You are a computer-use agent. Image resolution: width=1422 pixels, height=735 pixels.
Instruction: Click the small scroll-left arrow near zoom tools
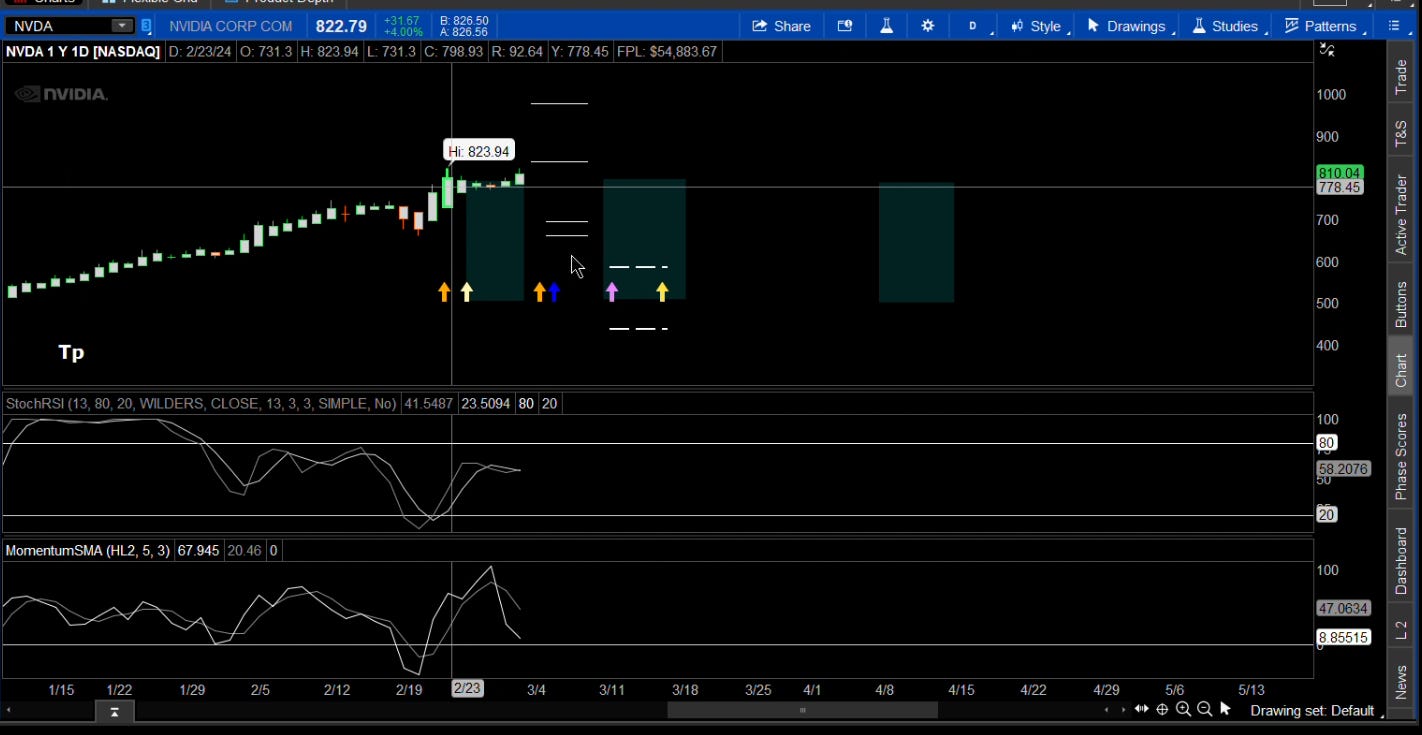(x=1106, y=710)
